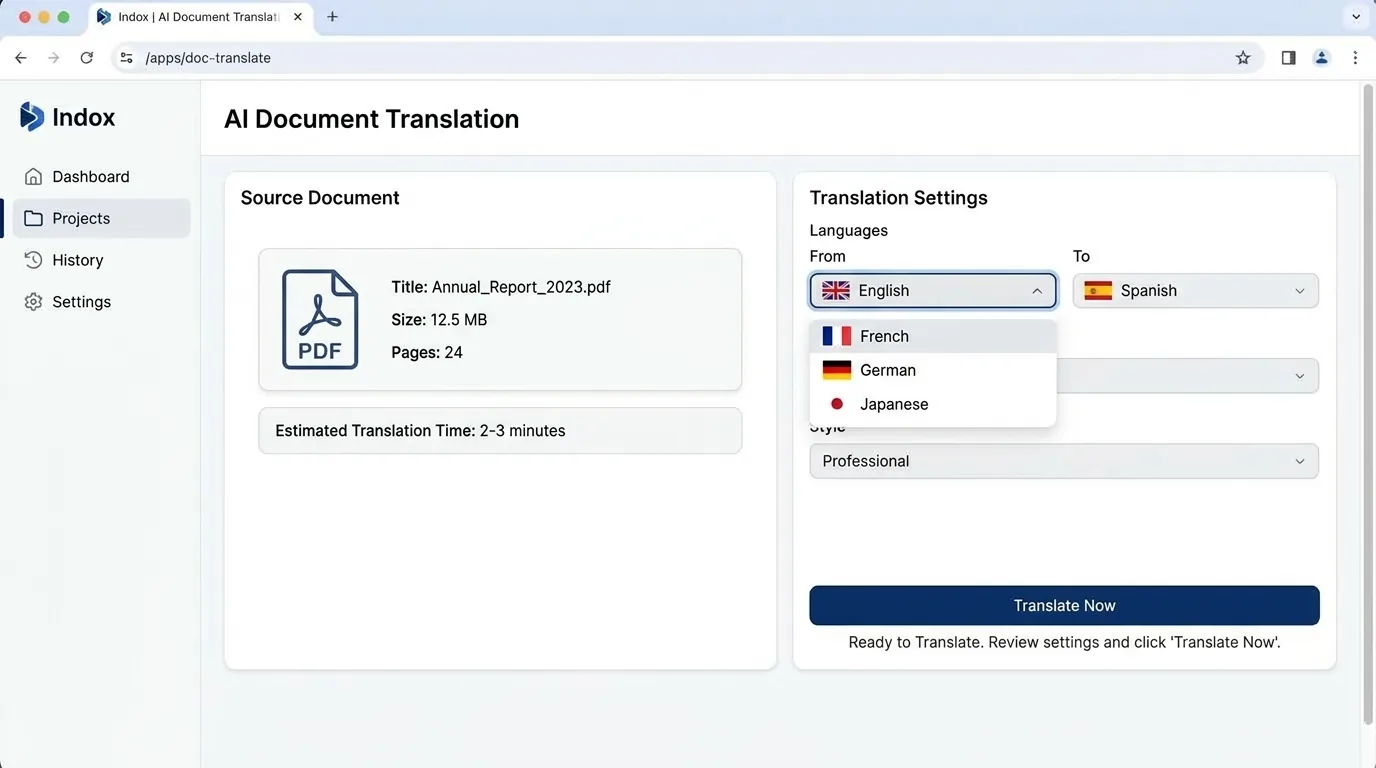Go to Dashboard in sidebar
This screenshot has height=768, width=1376.
(101, 177)
